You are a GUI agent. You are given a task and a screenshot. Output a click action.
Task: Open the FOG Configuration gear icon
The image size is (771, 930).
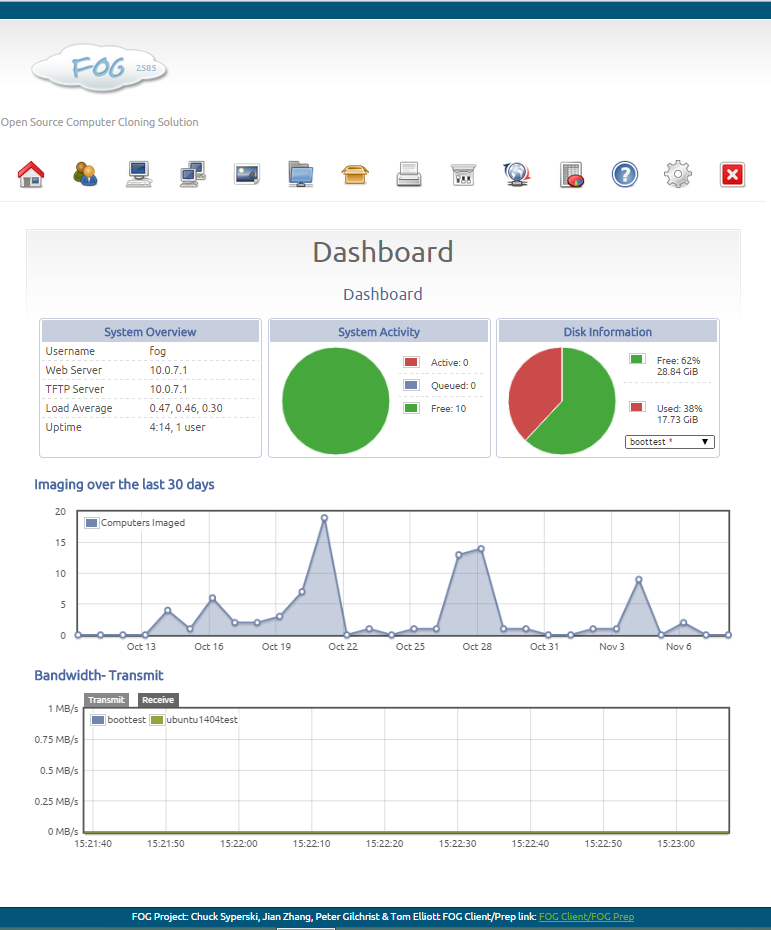[x=678, y=174]
